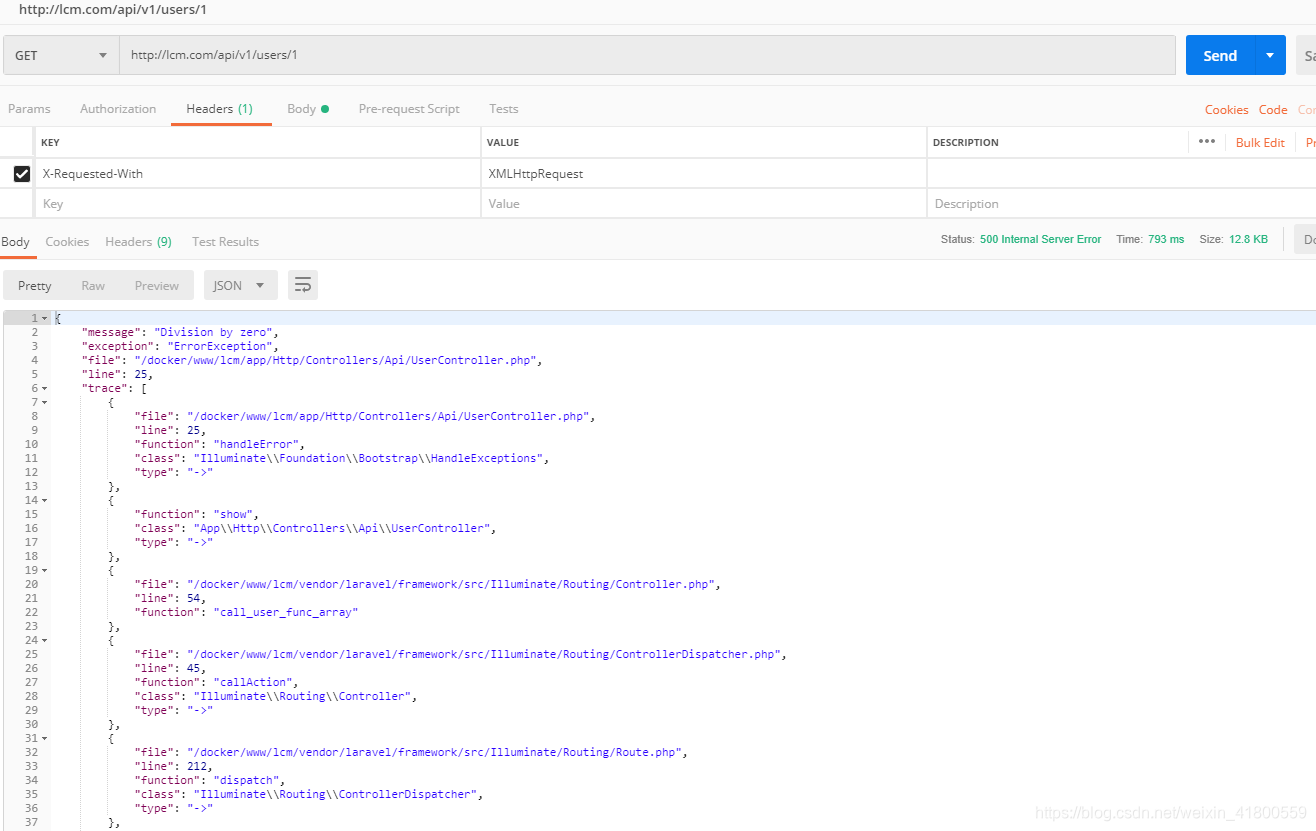Click the Send button
Screen dimensions: 1316x831
pos(1220,55)
